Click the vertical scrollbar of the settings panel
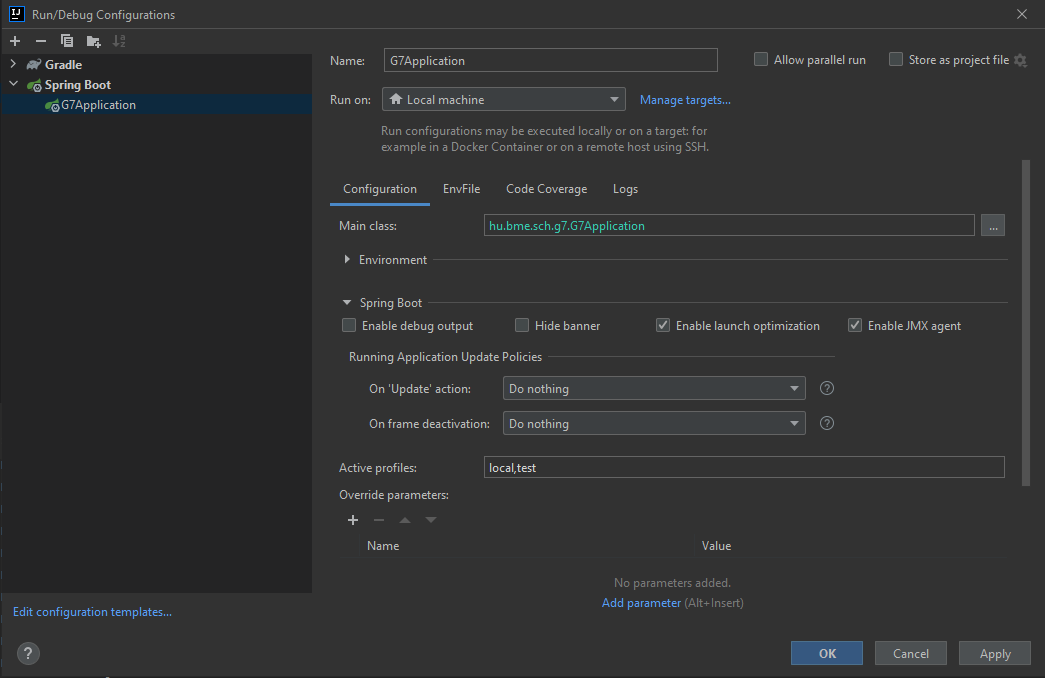This screenshot has height=678, width=1045. pyautogui.click(x=1026, y=323)
